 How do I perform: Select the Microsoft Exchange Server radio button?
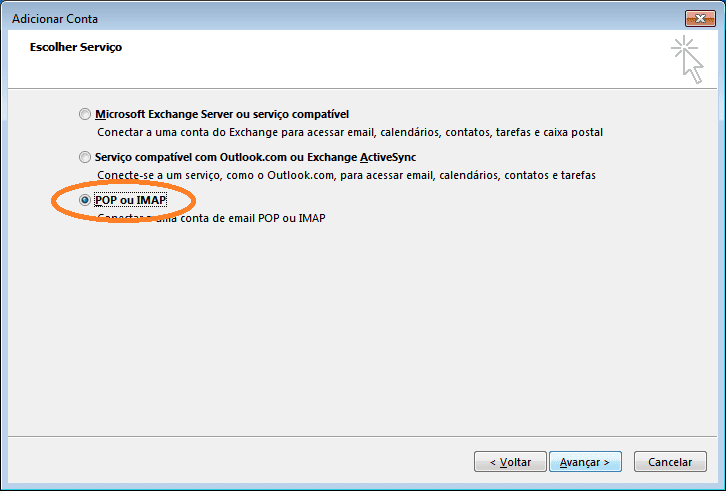85,114
